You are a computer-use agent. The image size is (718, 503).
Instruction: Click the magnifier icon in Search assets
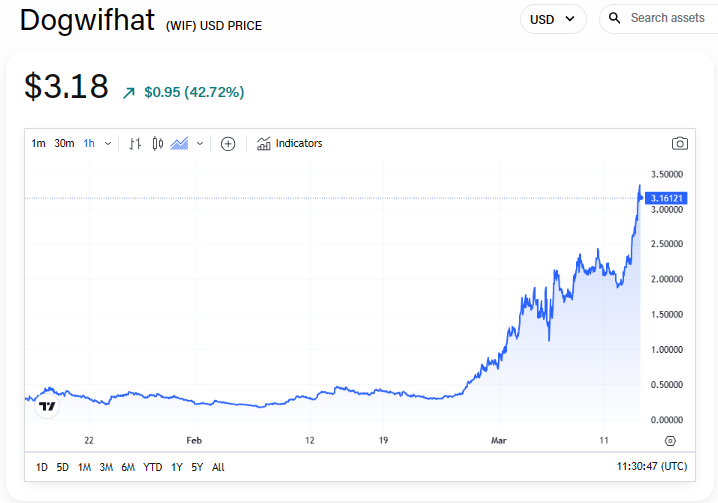[x=615, y=18]
